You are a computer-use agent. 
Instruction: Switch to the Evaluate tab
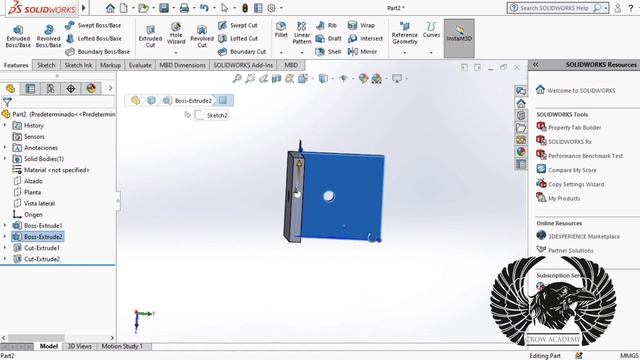140,65
